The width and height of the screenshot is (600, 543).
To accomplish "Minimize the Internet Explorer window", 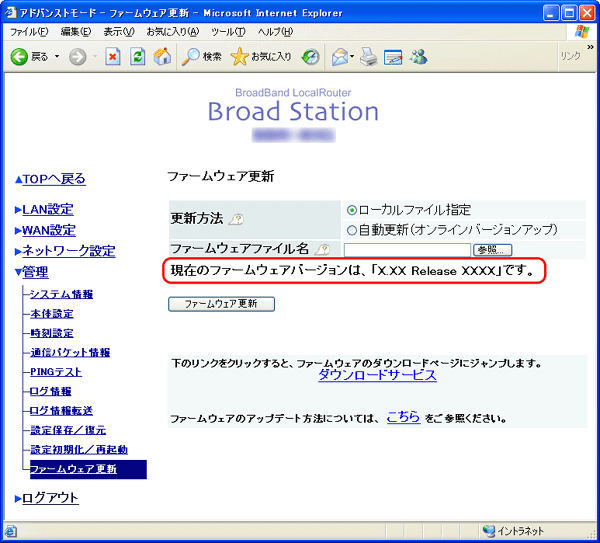I will point(551,13).
